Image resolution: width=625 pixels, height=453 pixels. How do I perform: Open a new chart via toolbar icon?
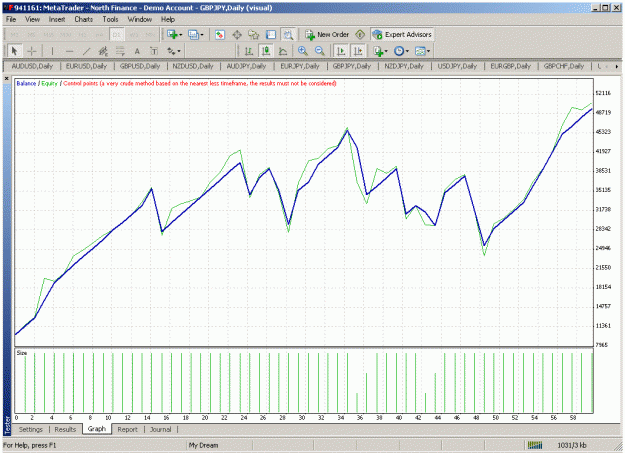pos(172,35)
